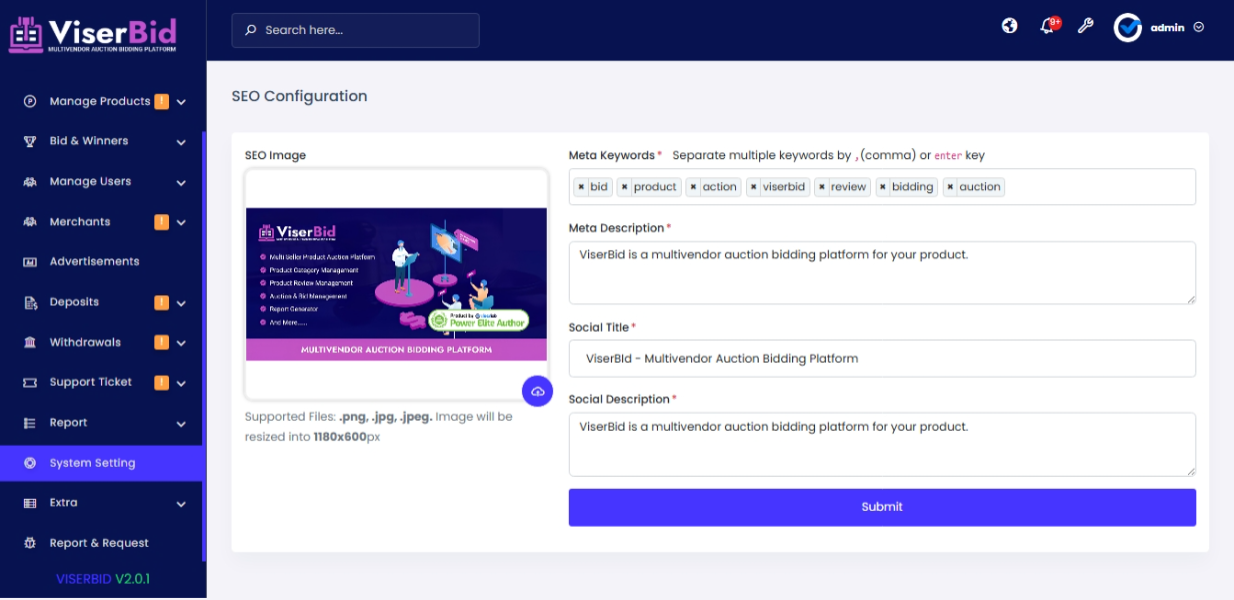Remove the 'bidding' keyword tag
The width and height of the screenshot is (1234, 600).
[883, 187]
